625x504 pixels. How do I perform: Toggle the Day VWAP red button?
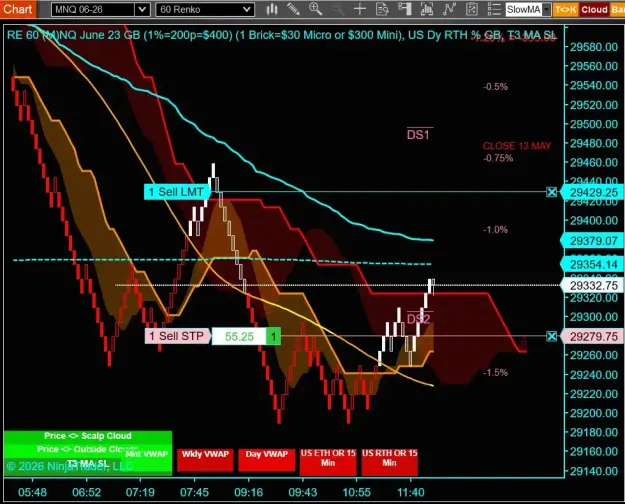pos(266,459)
